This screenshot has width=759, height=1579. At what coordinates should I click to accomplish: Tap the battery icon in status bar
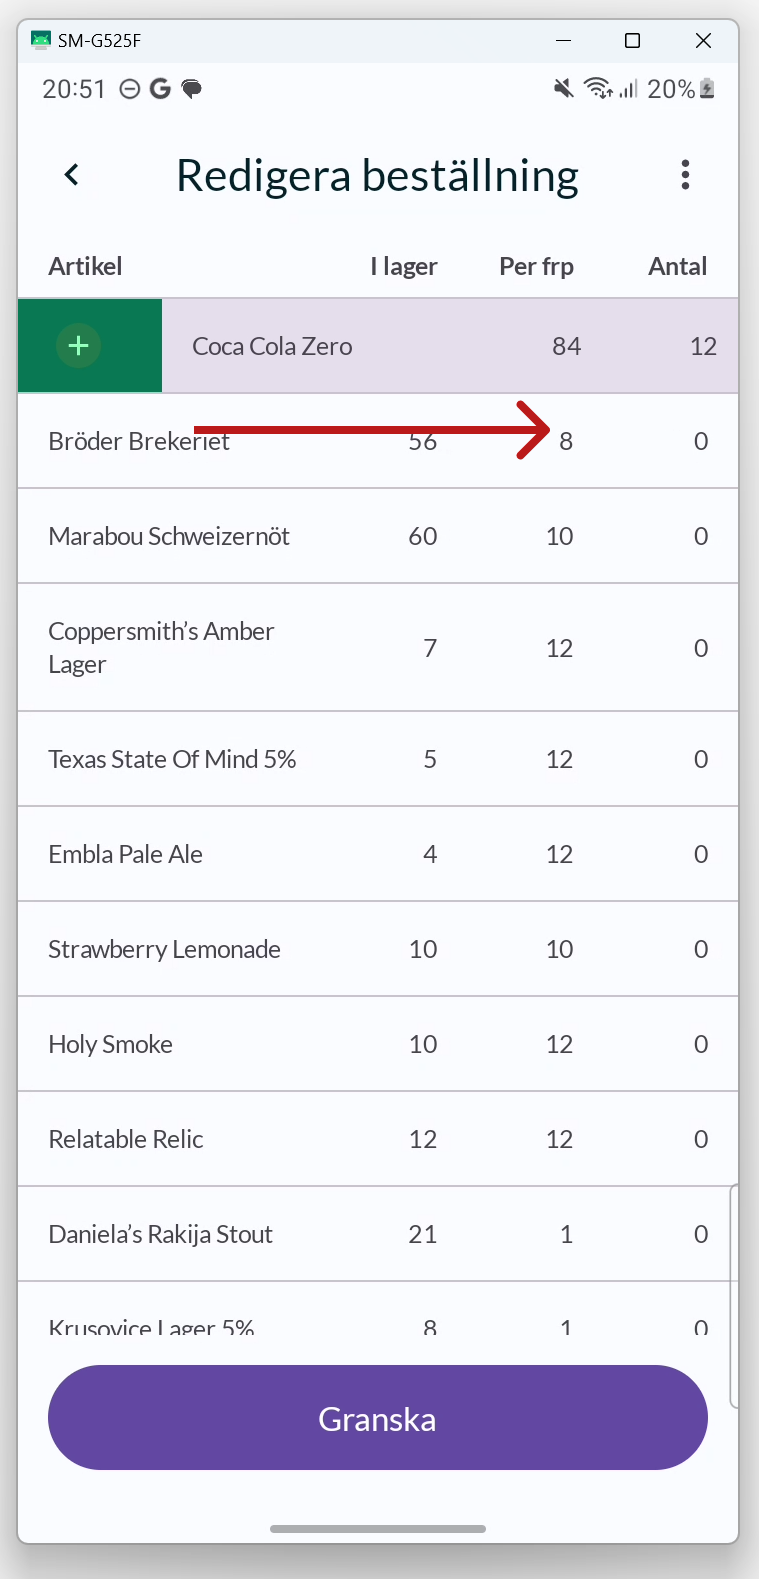click(707, 89)
